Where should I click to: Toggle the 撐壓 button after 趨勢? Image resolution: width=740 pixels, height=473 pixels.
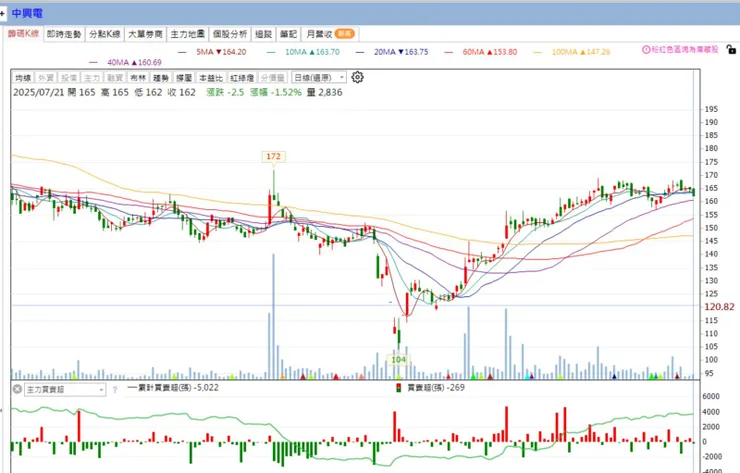pyautogui.click(x=184, y=77)
